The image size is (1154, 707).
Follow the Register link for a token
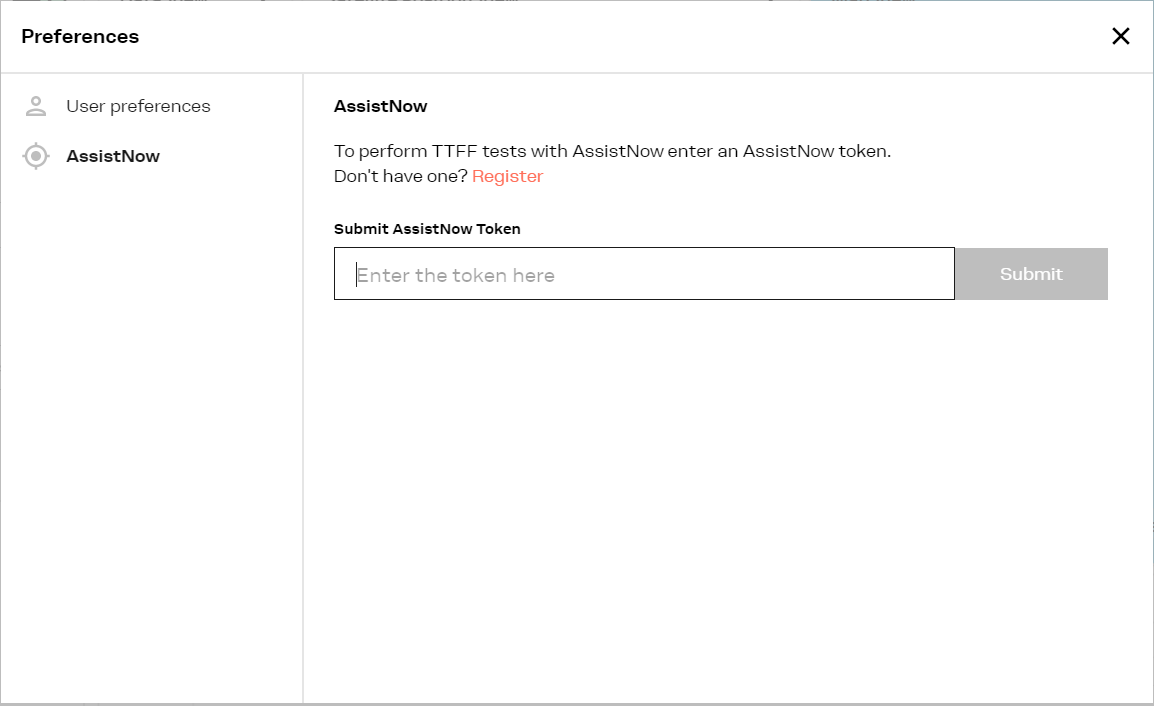(x=507, y=177)
